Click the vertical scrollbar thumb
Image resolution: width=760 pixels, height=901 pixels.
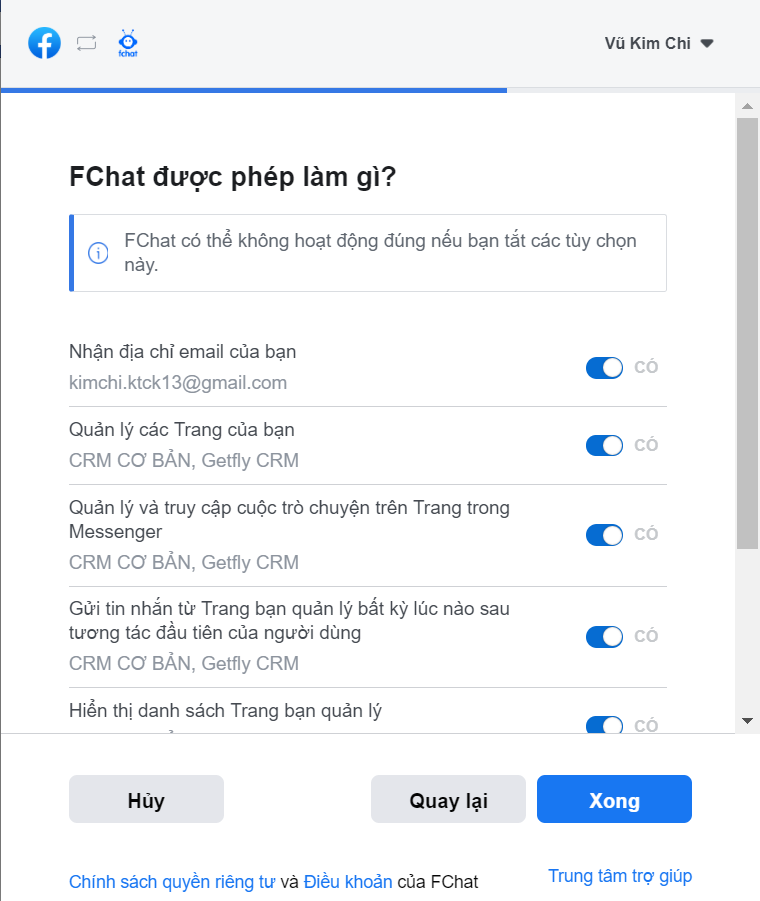(747, 330)
